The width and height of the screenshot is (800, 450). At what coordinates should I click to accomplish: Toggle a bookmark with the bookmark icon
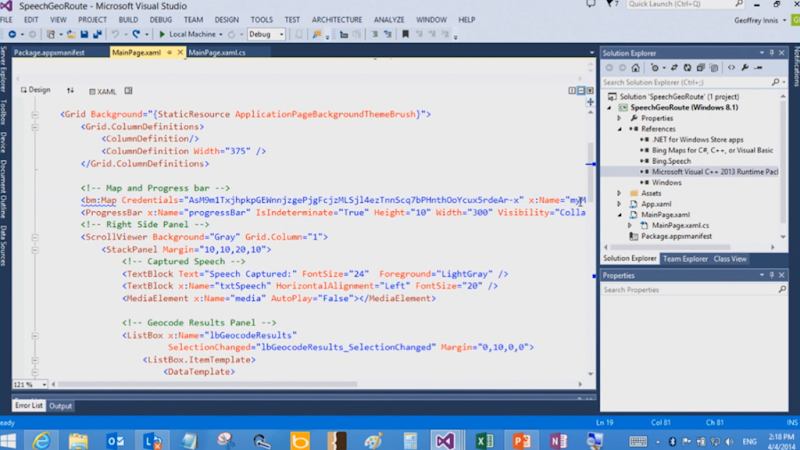405,34
